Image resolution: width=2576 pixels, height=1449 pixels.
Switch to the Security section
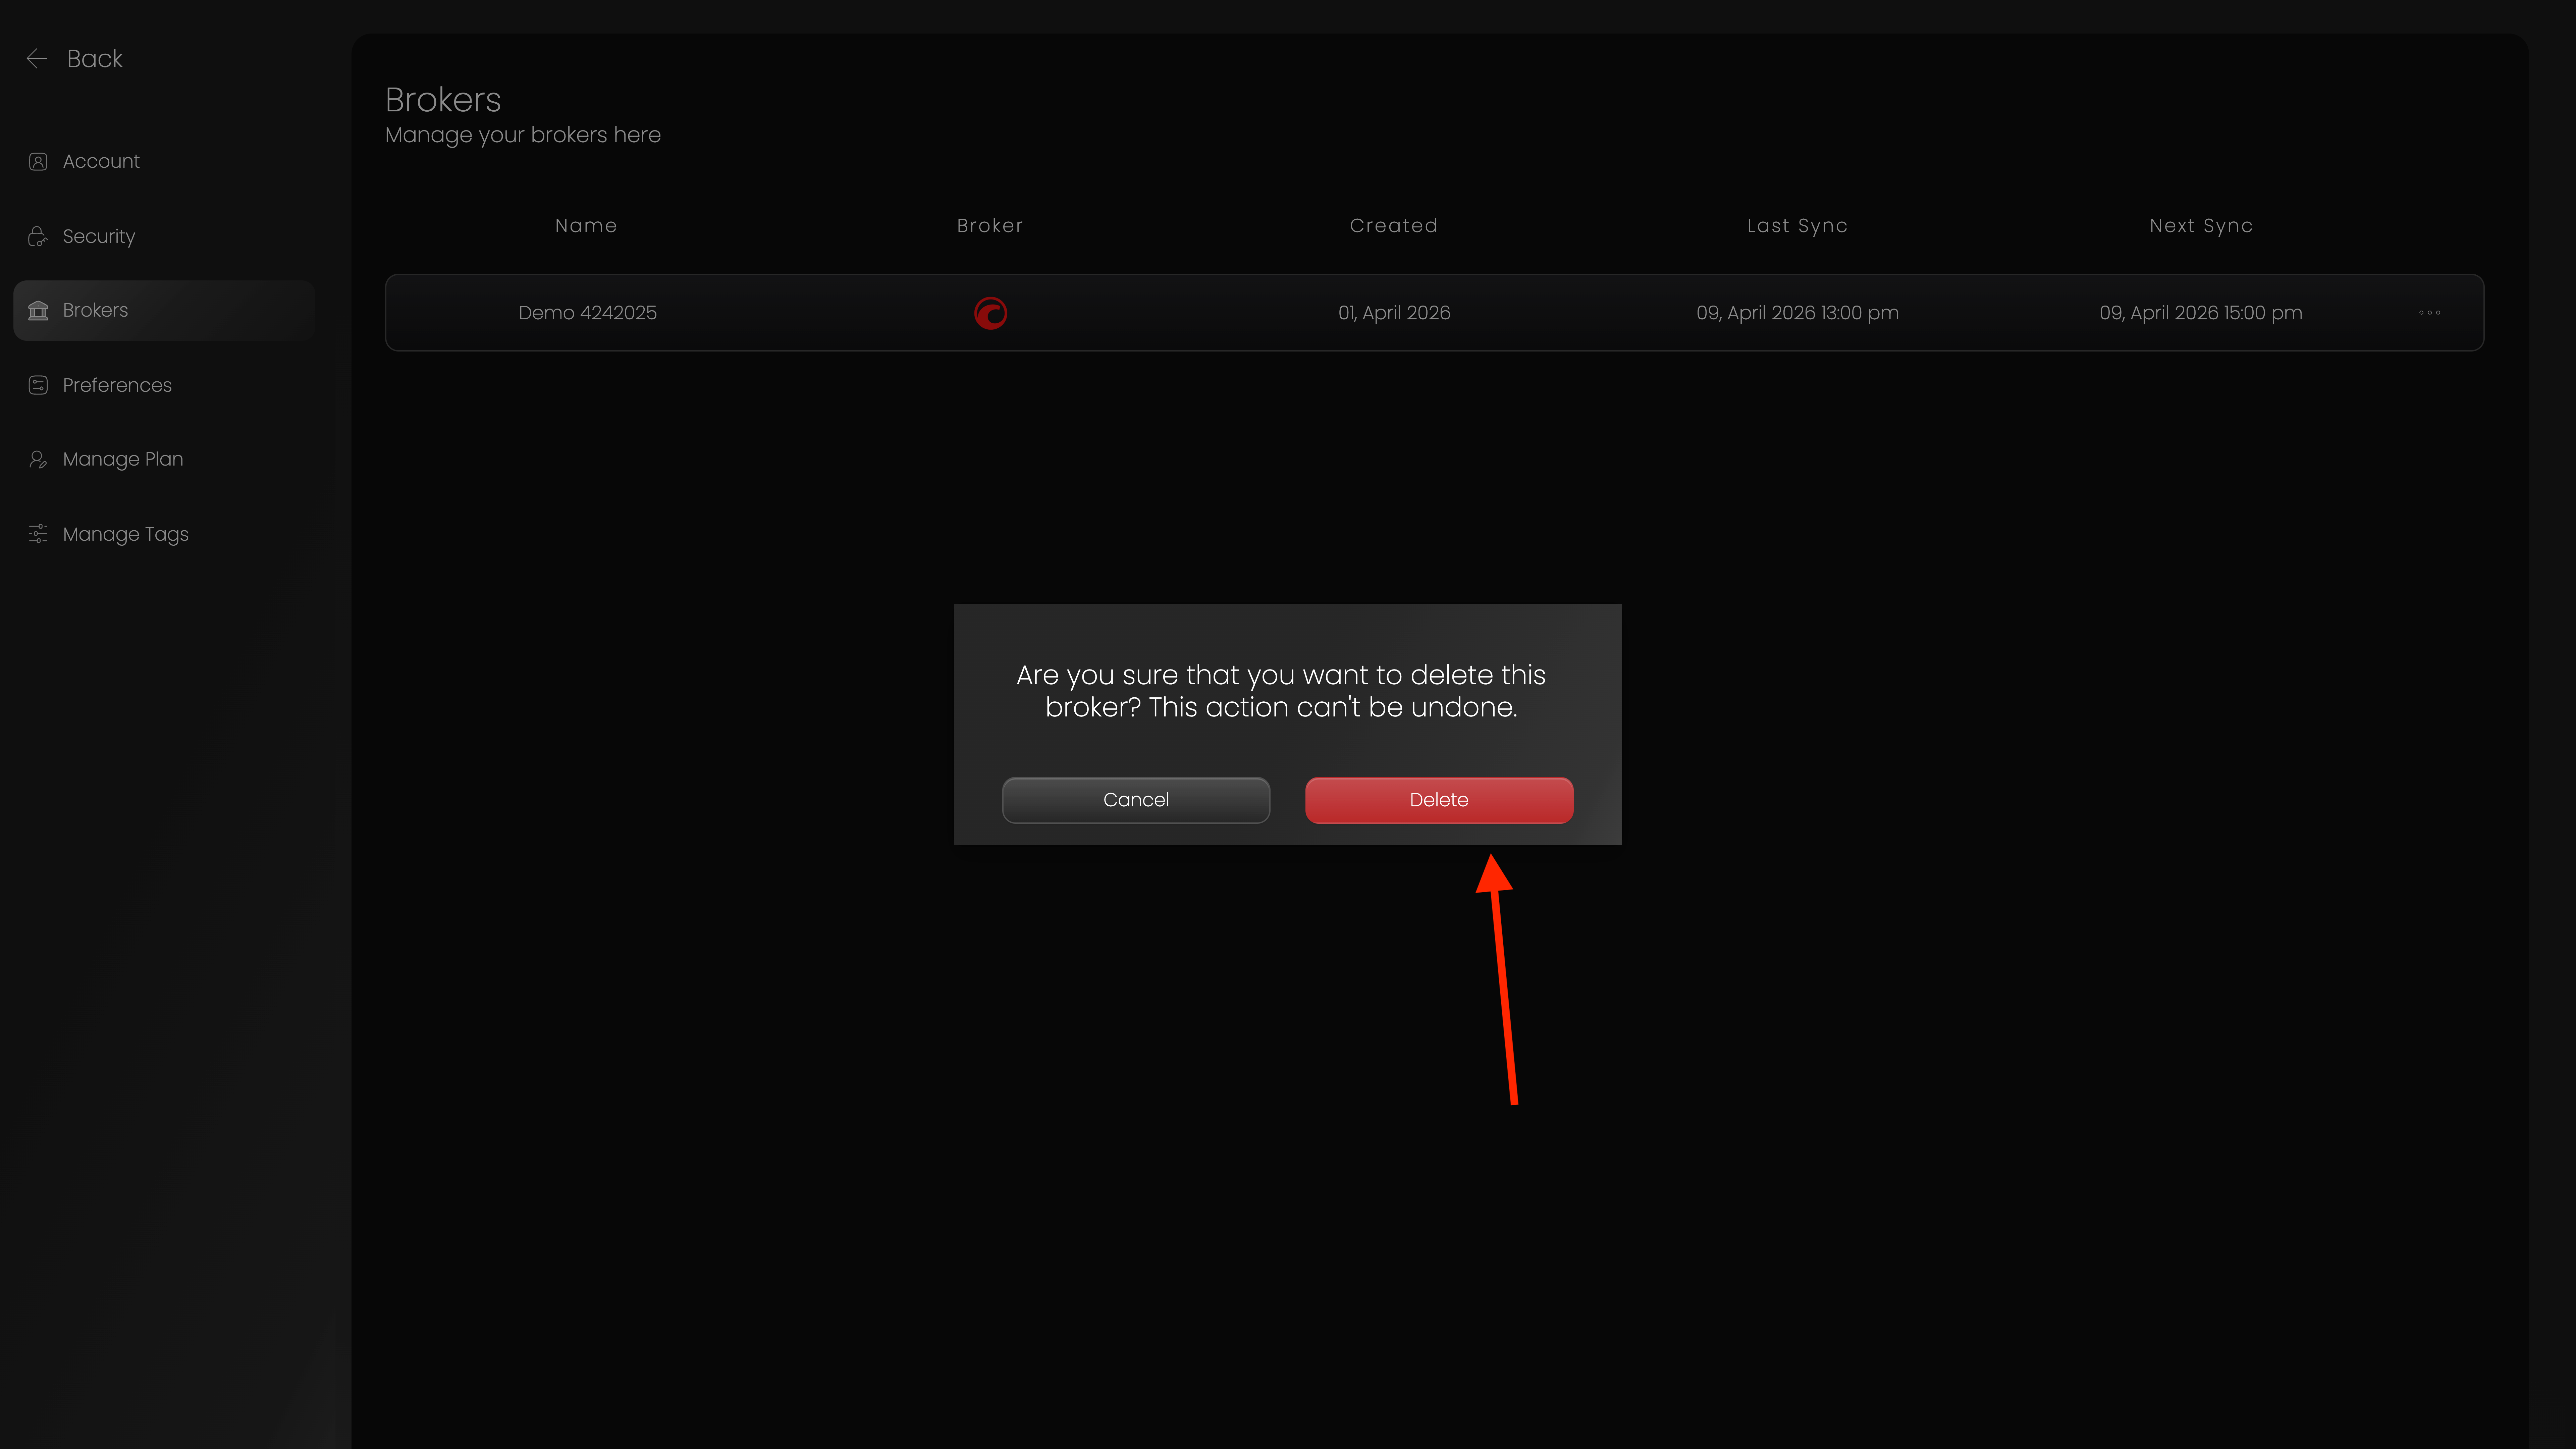pos(98,236)
